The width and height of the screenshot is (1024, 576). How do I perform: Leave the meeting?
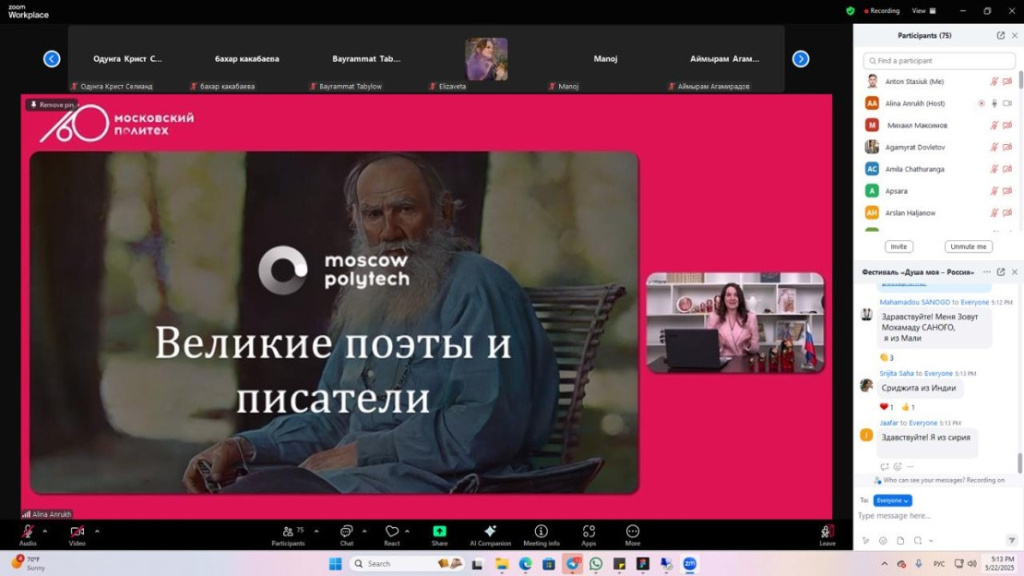coord(827,535)
